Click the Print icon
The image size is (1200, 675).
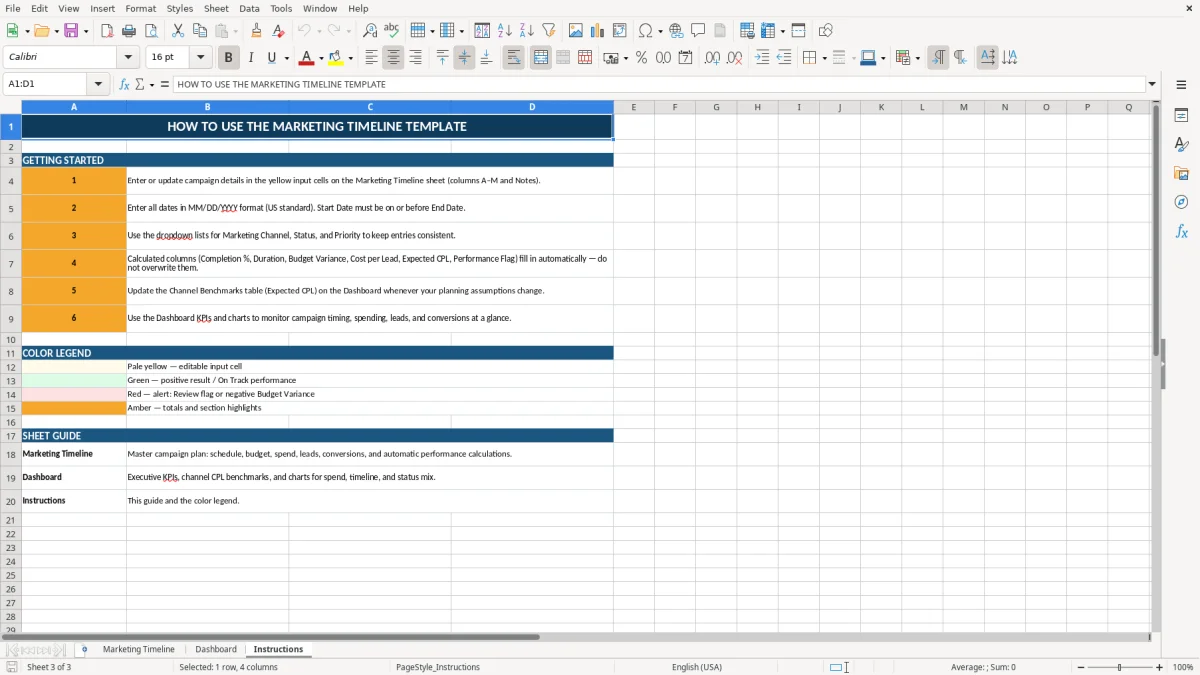click(129, 31)
